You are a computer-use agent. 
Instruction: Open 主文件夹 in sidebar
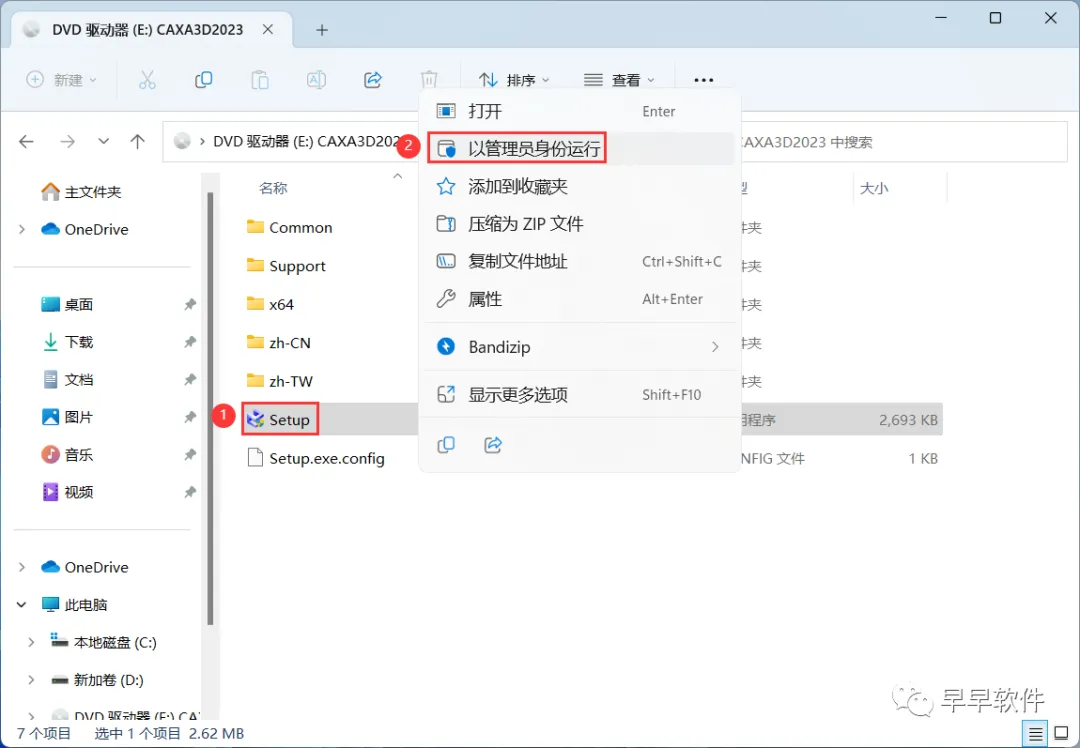[81, 192]
